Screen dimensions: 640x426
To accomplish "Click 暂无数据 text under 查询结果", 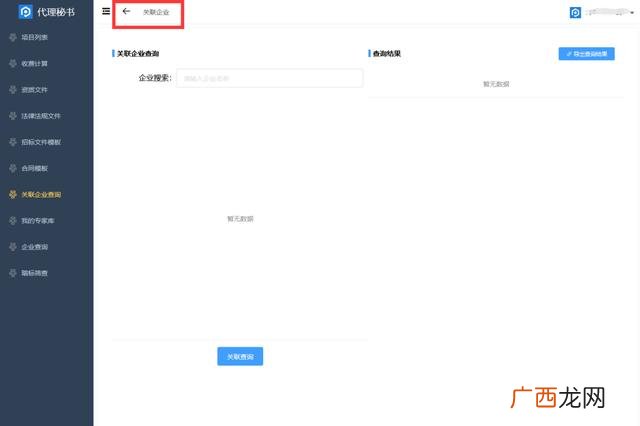I will (496, 84).
